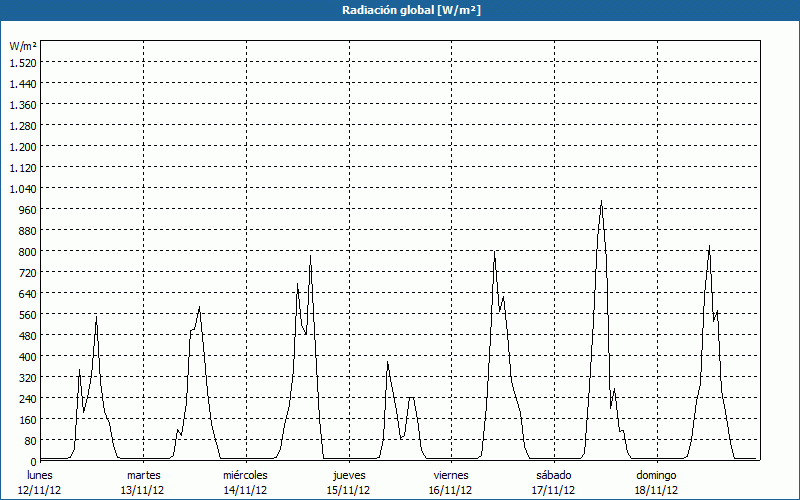Click Thursday's lowest daily peak on curve
The width and height of the screenshot is (800, 500).
point(388,362)
